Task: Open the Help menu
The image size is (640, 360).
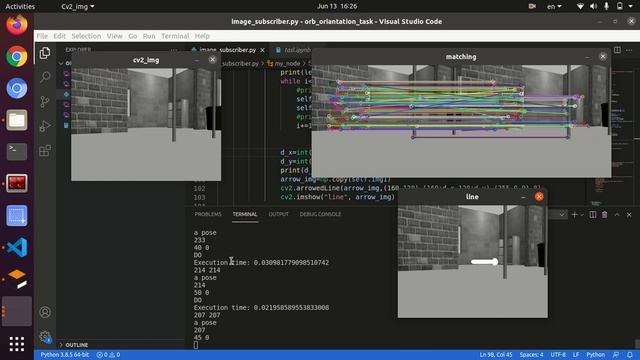Action: click(202, 36)
